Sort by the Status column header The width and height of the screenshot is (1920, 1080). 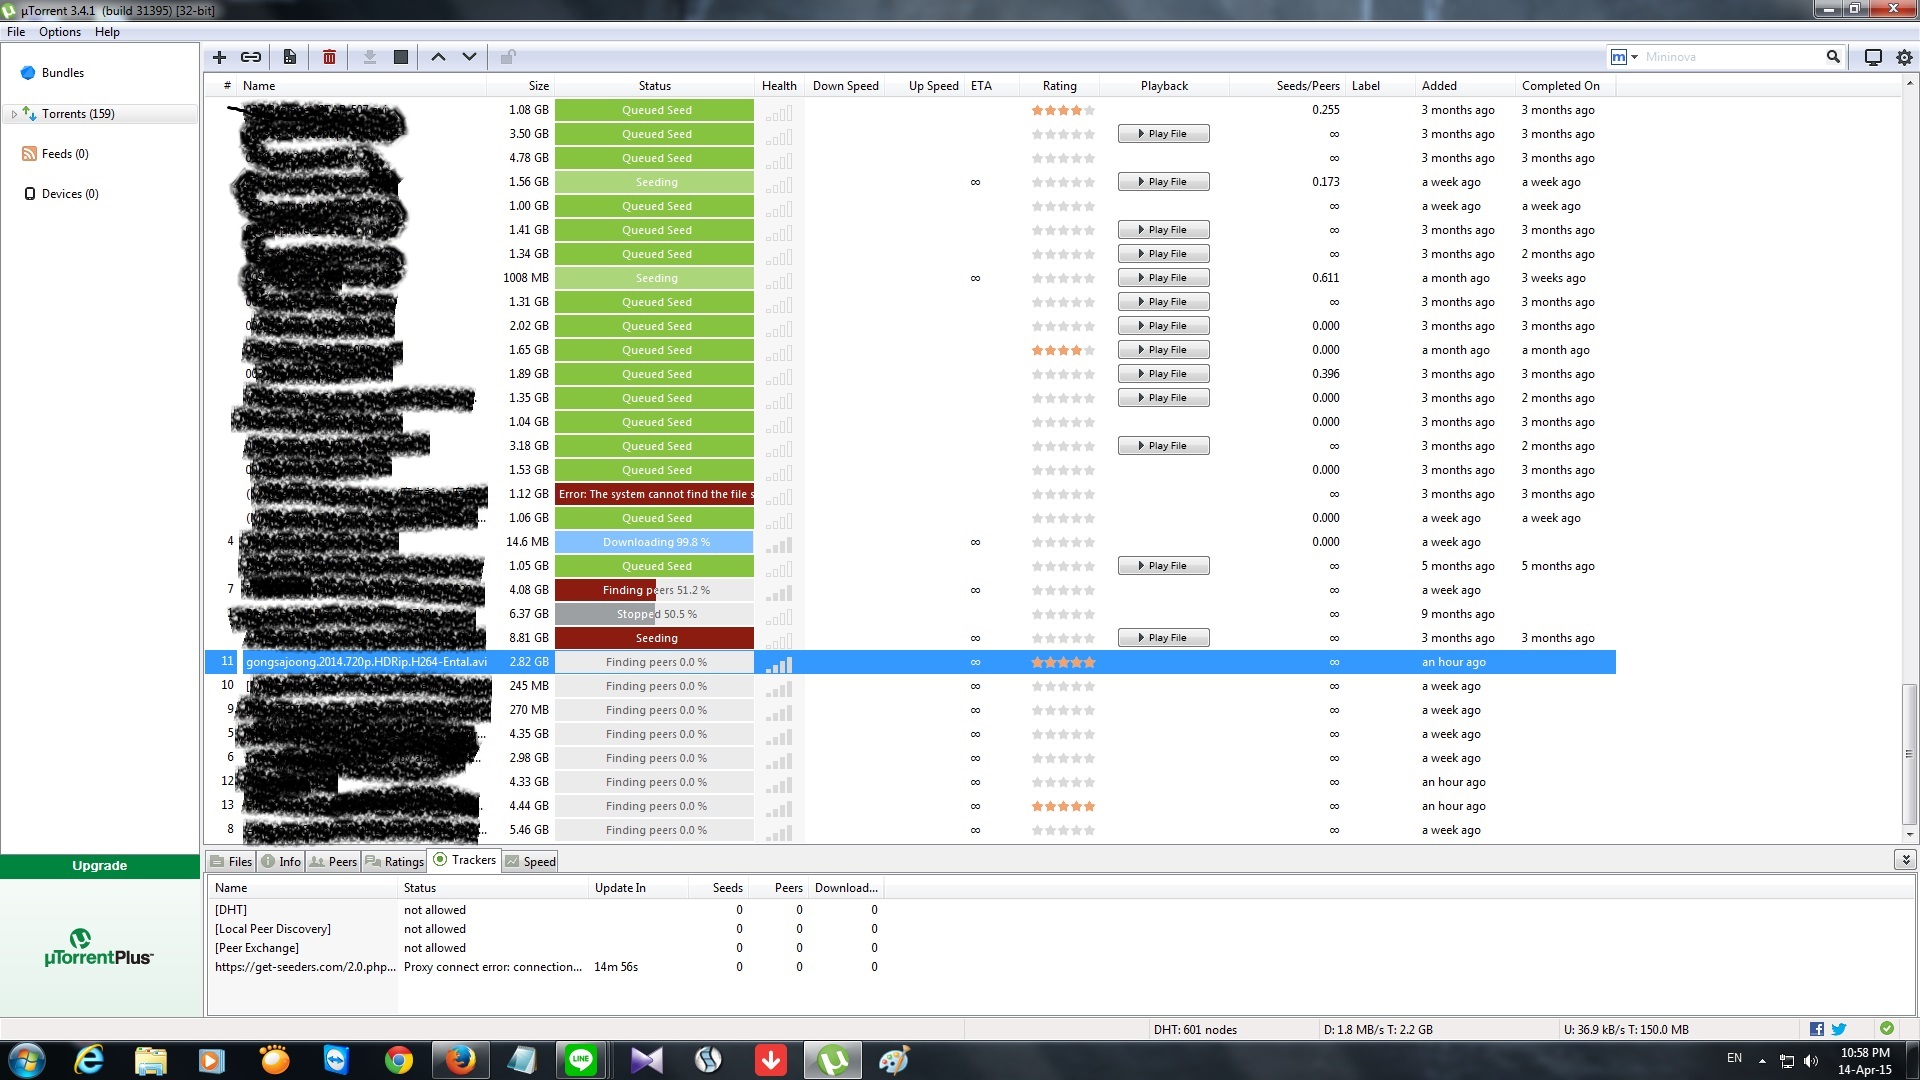click(x=655, y=86)
